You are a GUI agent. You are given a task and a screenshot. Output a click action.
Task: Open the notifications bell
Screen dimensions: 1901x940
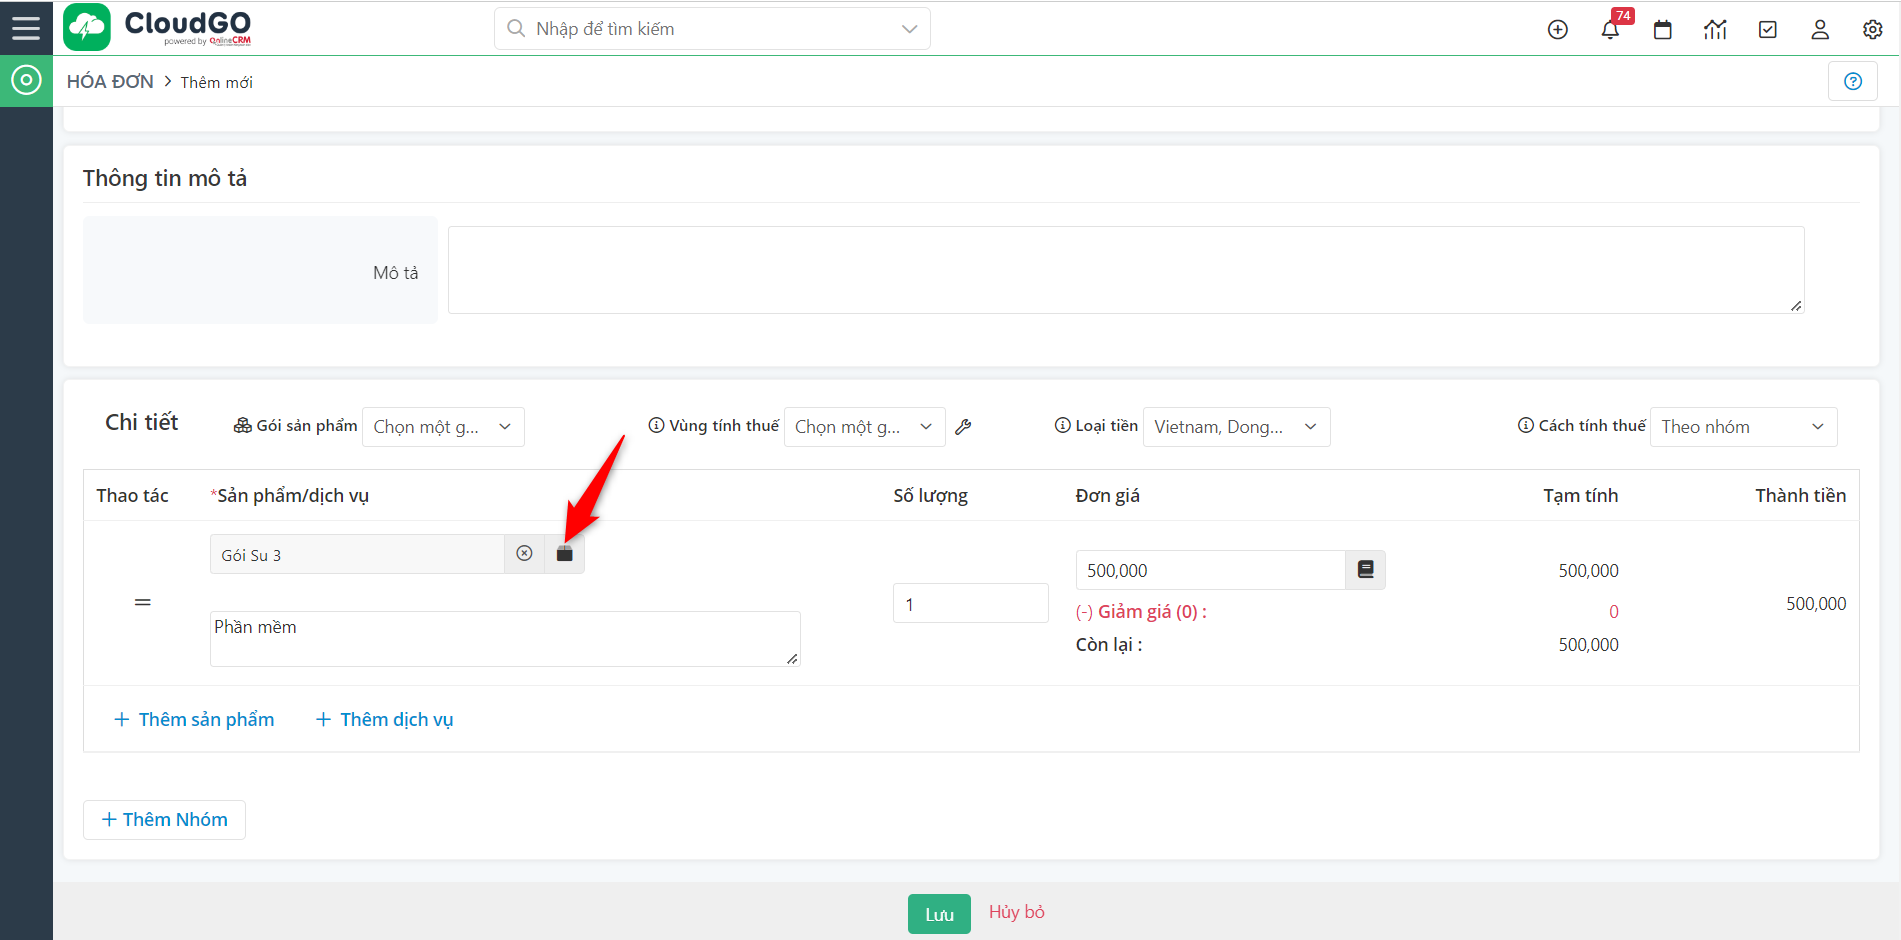pos(1610,30)
